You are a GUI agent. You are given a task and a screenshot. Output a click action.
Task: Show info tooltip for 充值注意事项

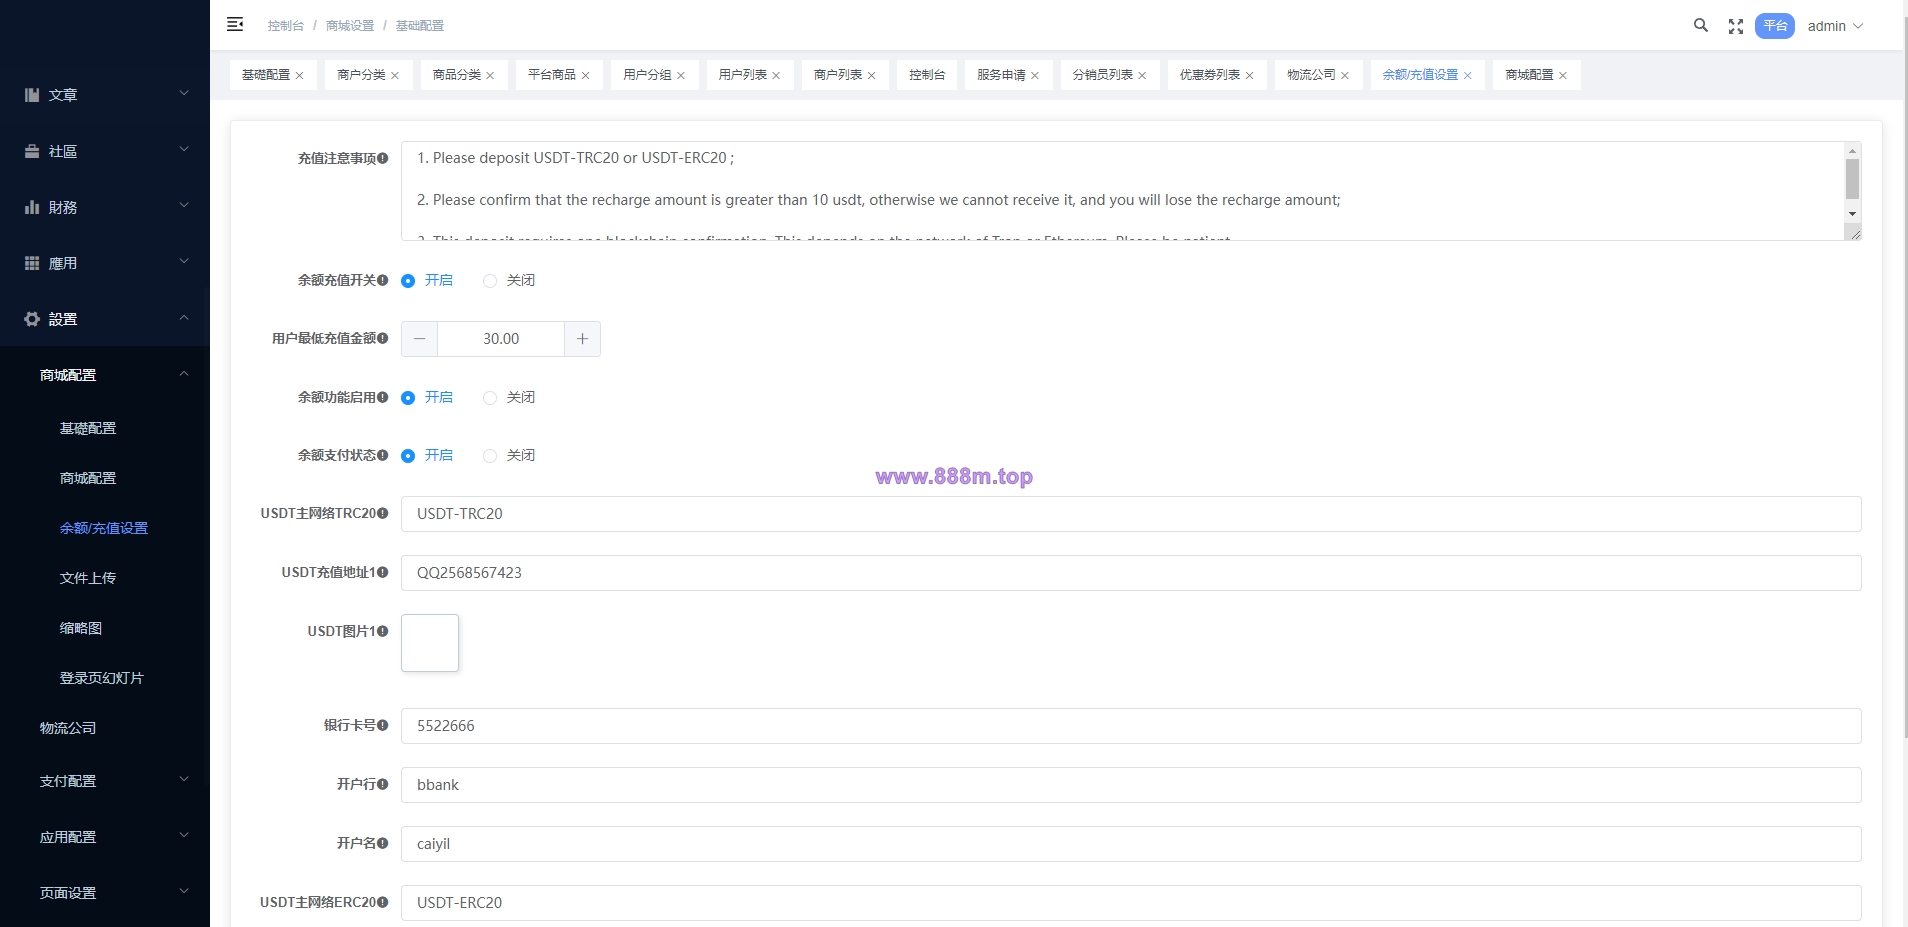(x=383, y=158)
